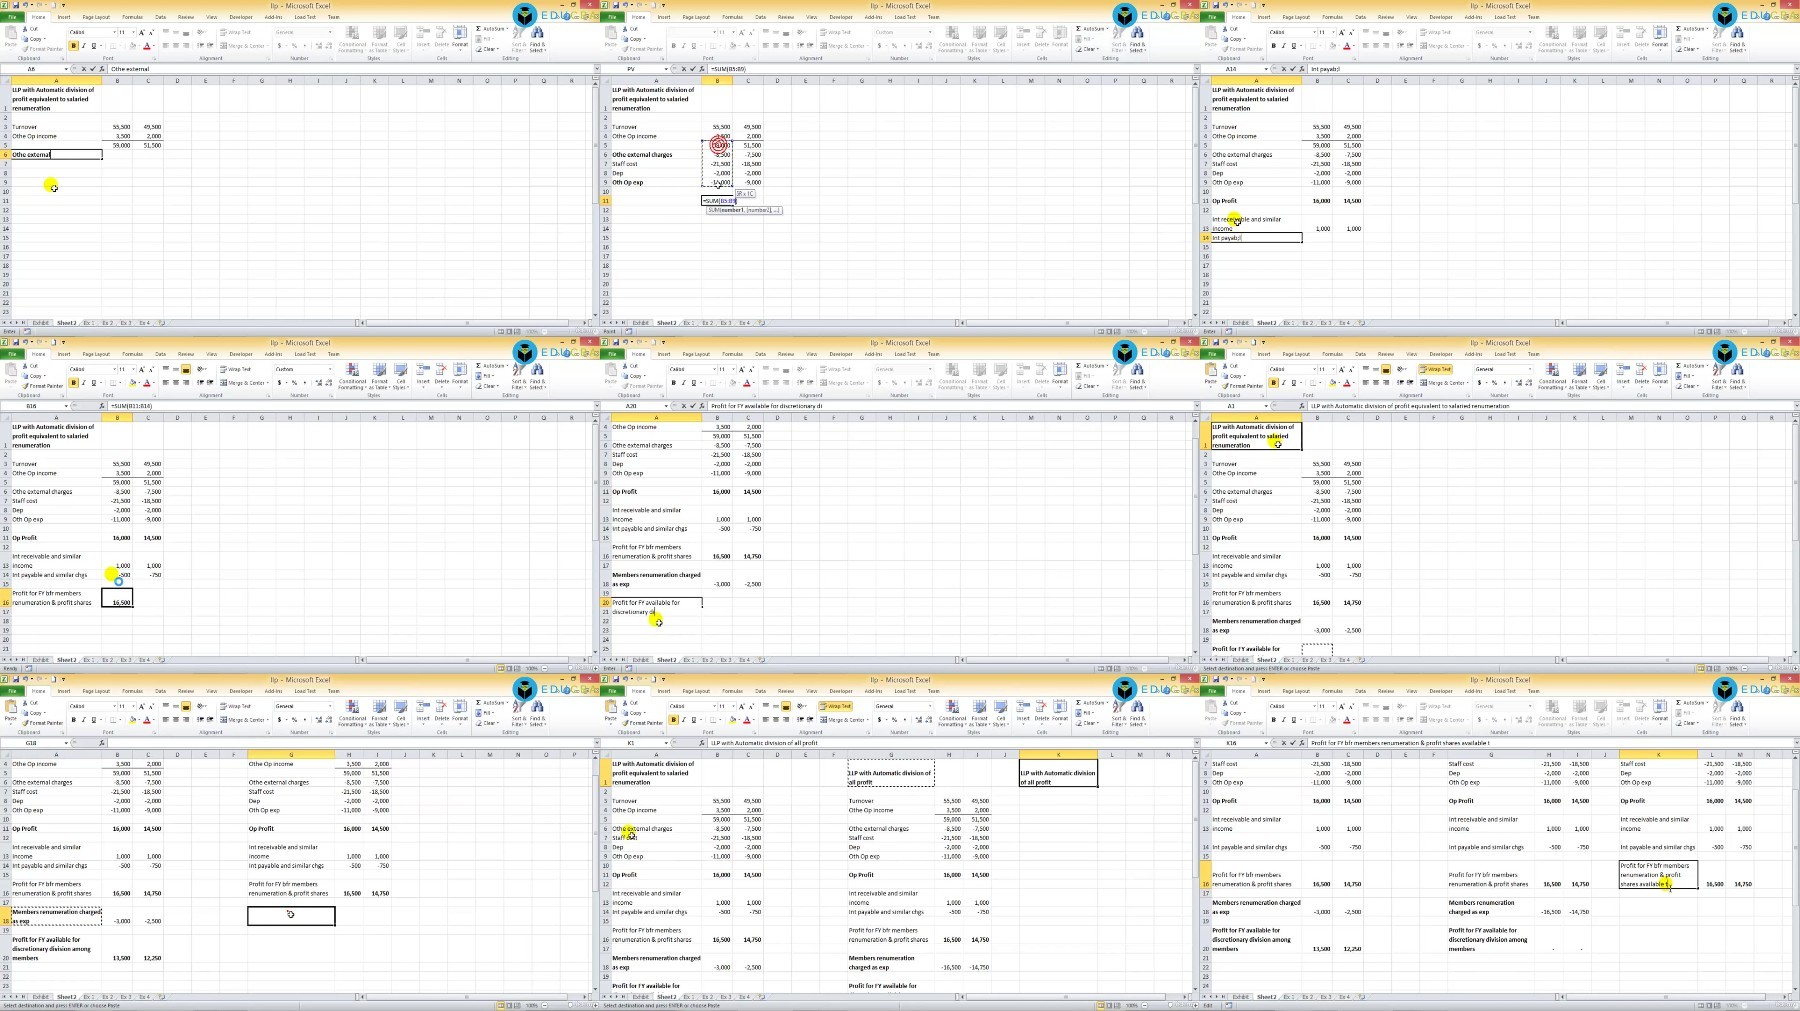Open the Insert tab in the window with Name Box A6
This screenshot has width=1800, height=1011.
point(64,17)
